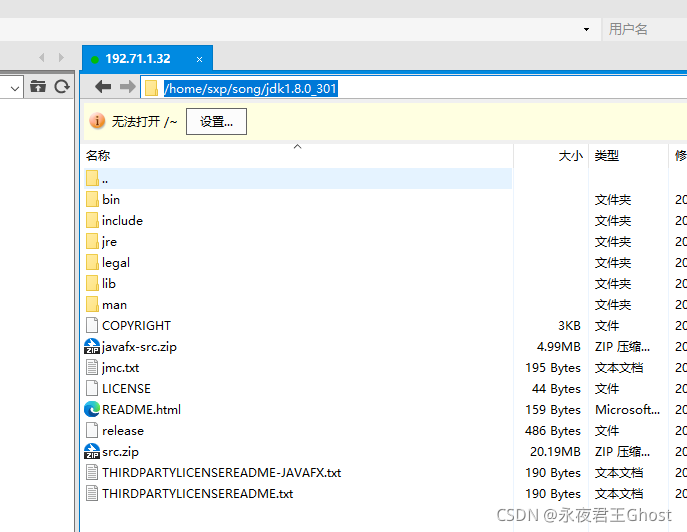
Task: Select the 'include' folder name
Action: 122,220
